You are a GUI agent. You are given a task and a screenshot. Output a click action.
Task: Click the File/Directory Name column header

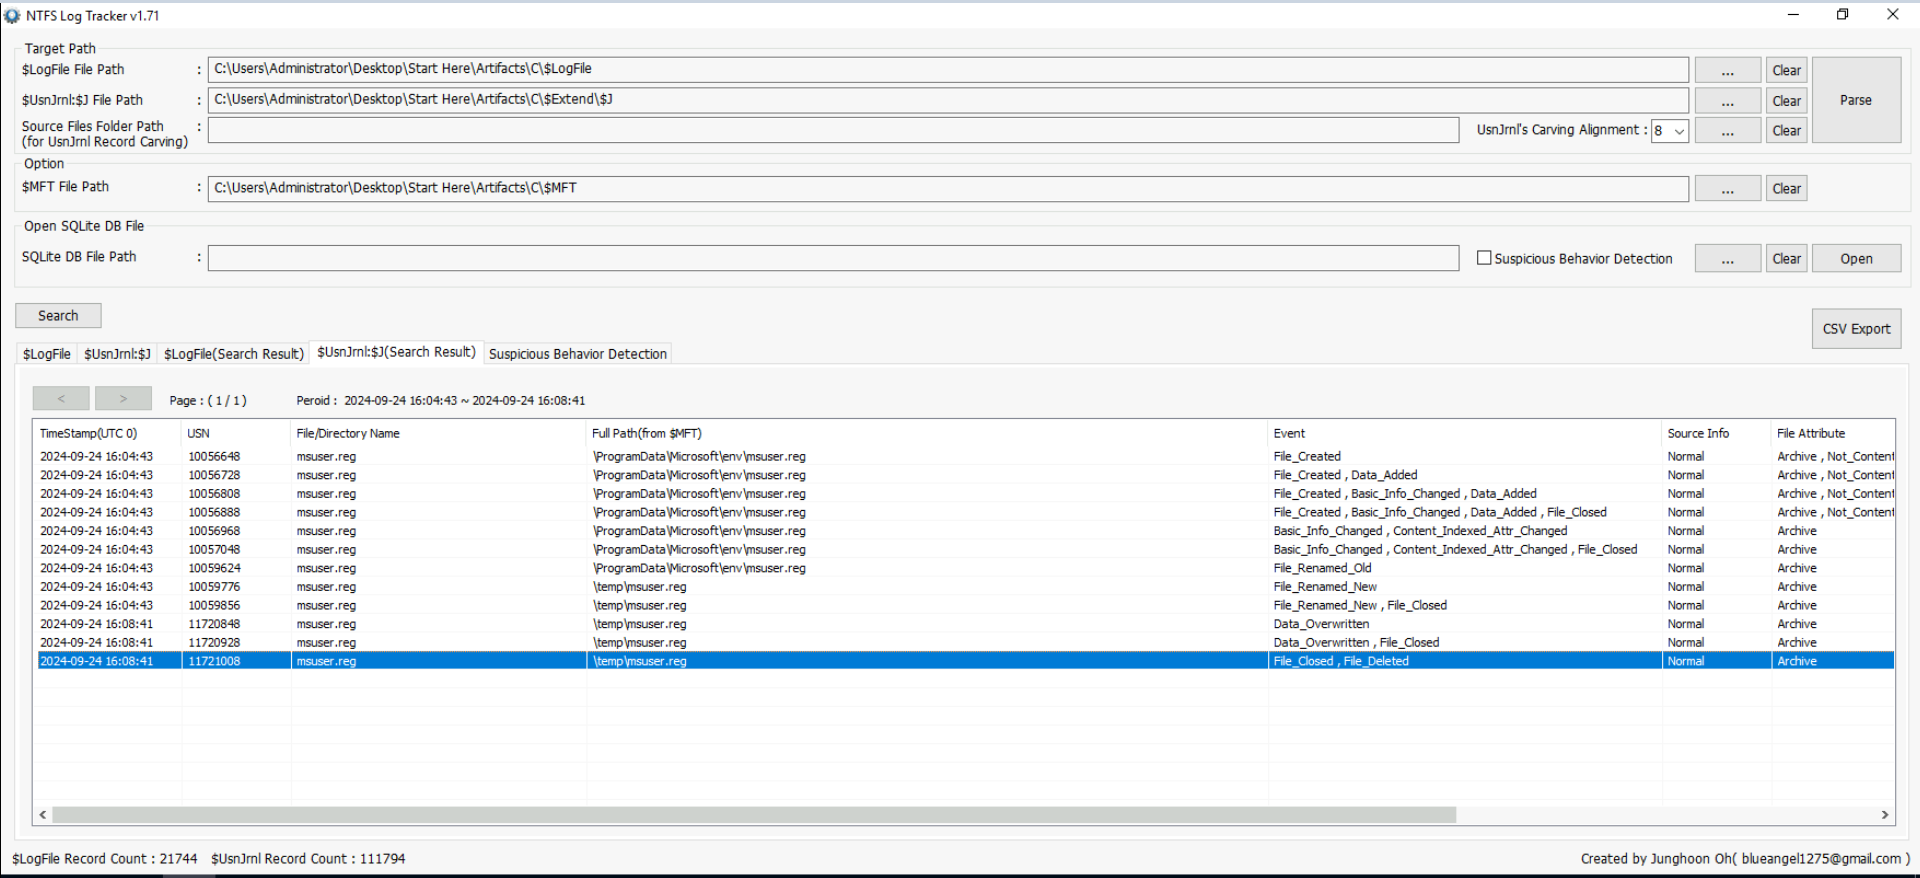point(439,434)
